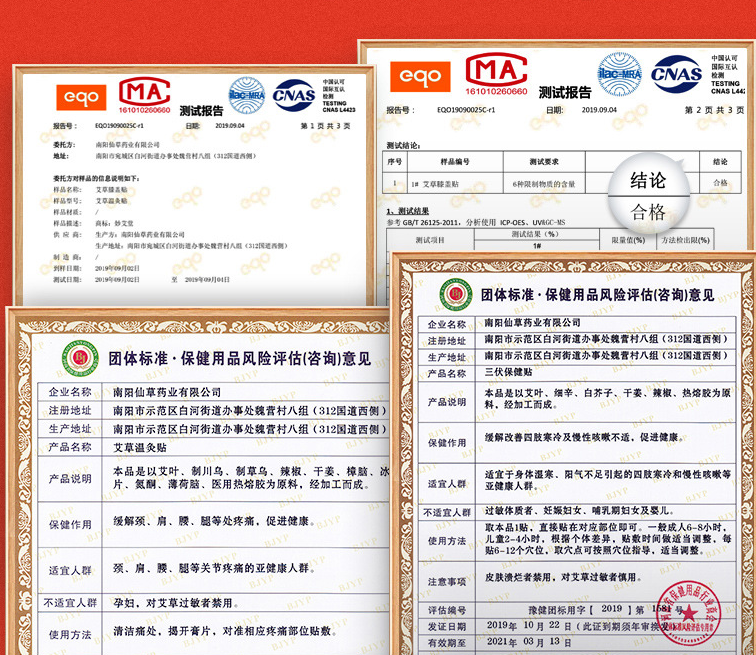Viewport: 756px width, 655px height.
Task: Click the CNAS logo on the page 2 report
Action: click(676, 74)
